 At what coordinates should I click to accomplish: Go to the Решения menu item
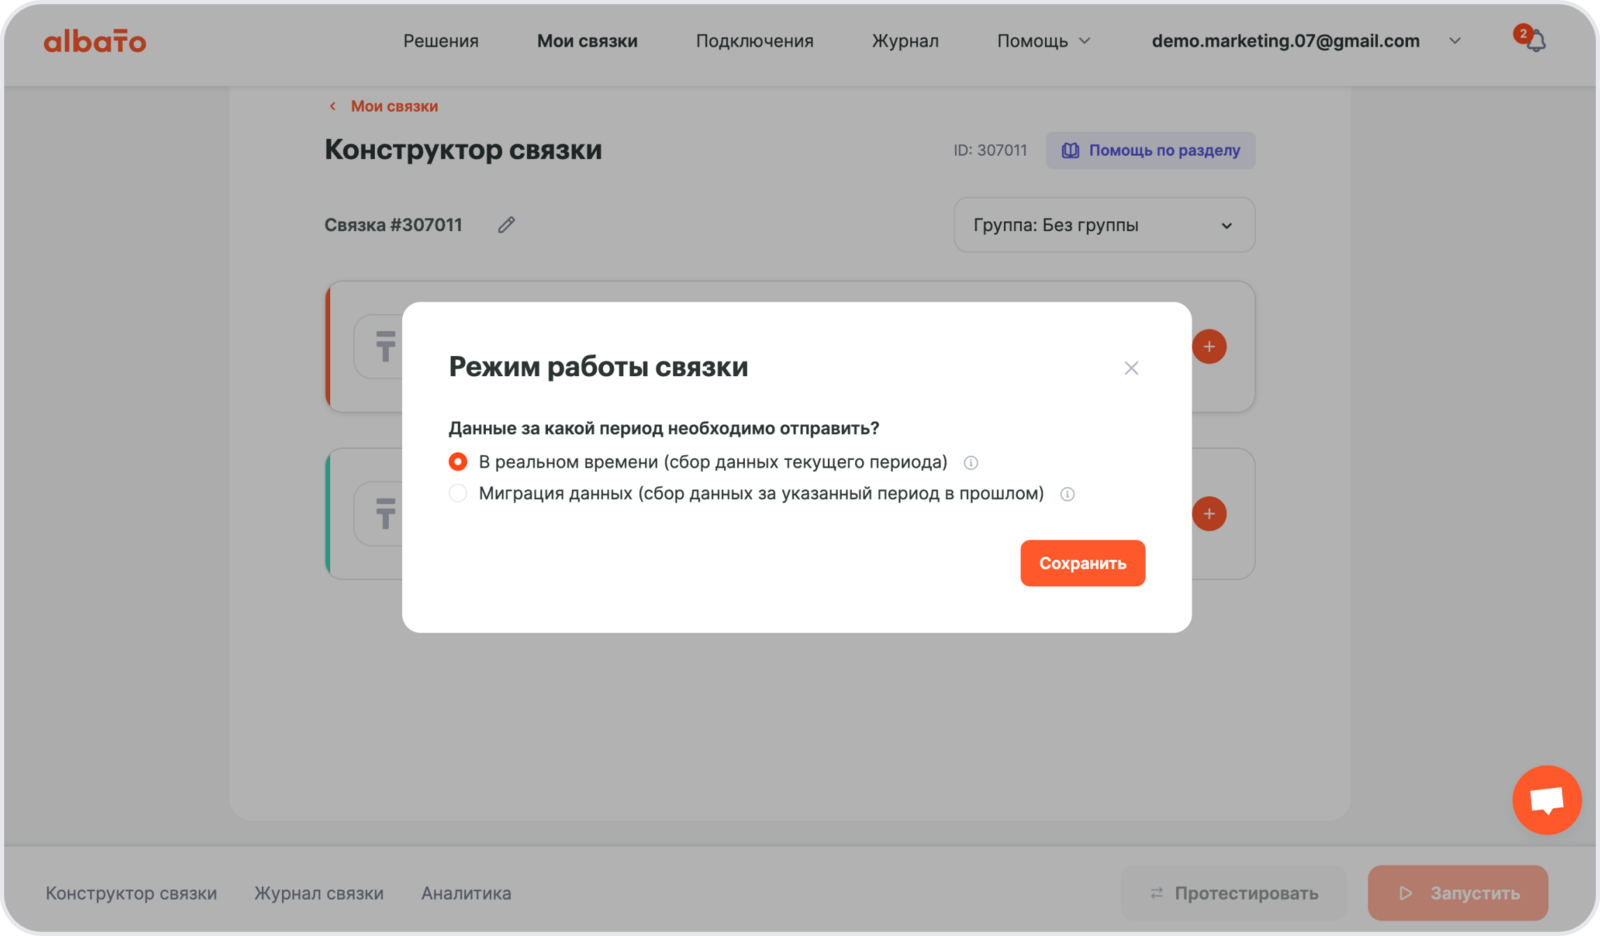pyautogui.click(x=441, y=41)
